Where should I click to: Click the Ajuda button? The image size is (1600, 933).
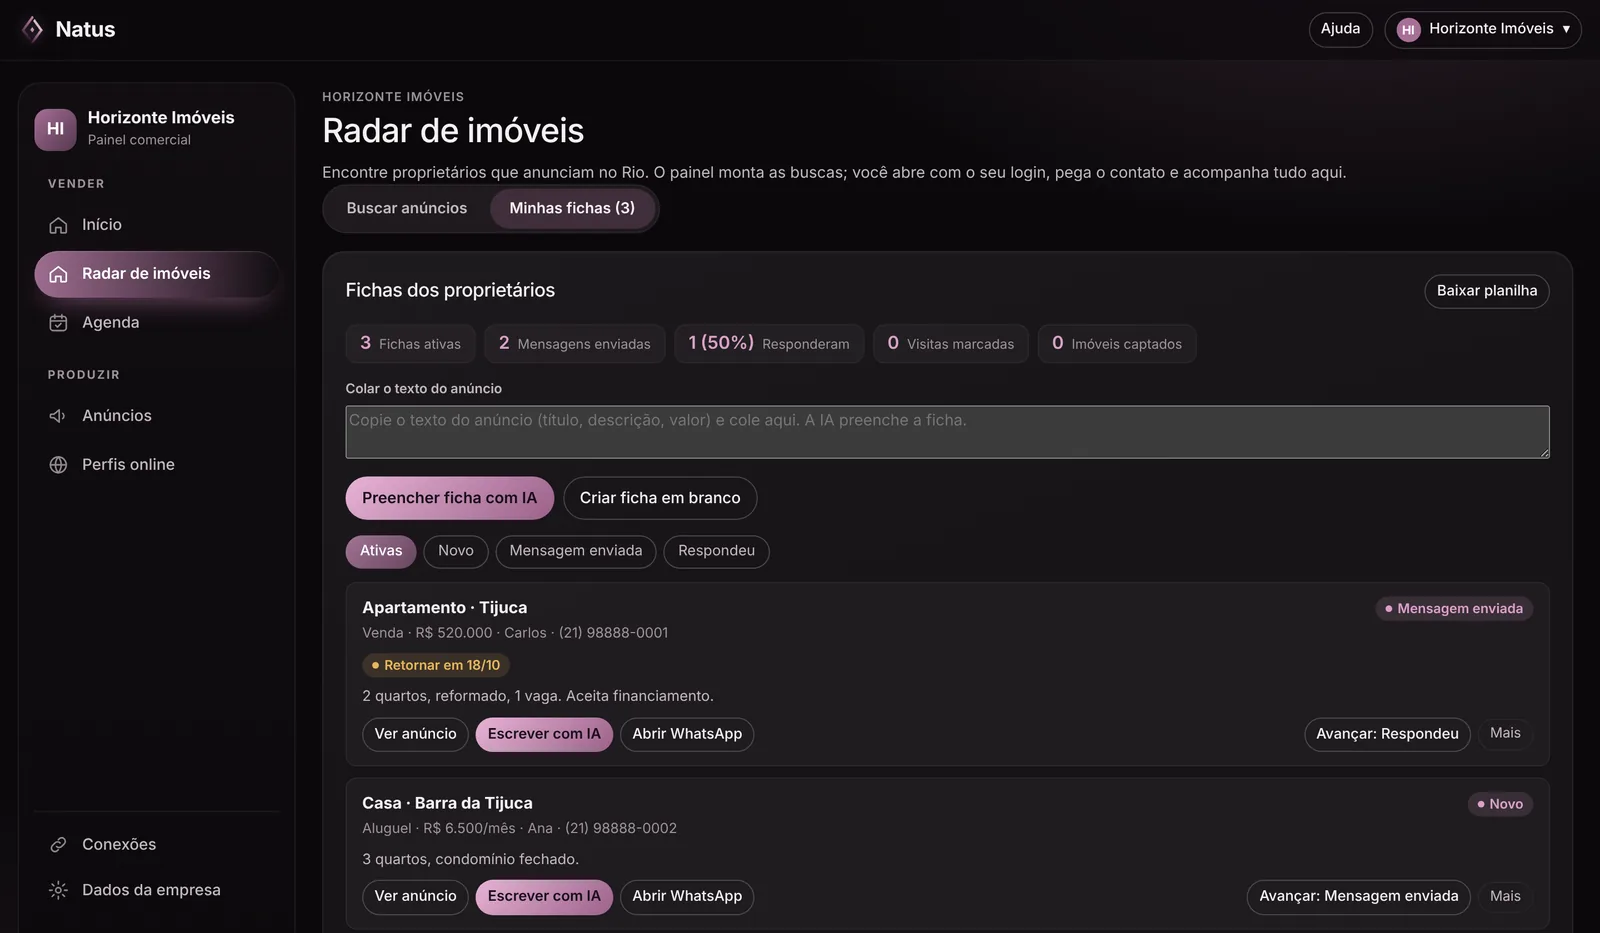coord(1340,29)
